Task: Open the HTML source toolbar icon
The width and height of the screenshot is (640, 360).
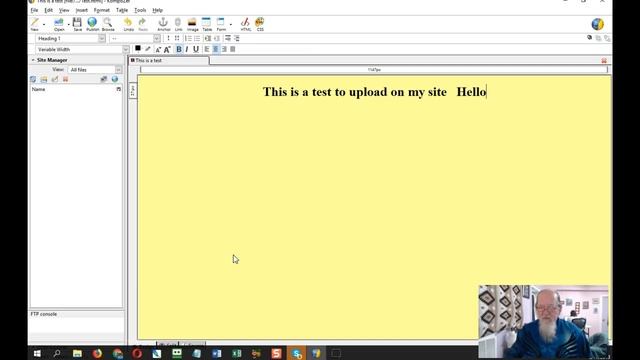Action: click(x=245, y=24)
